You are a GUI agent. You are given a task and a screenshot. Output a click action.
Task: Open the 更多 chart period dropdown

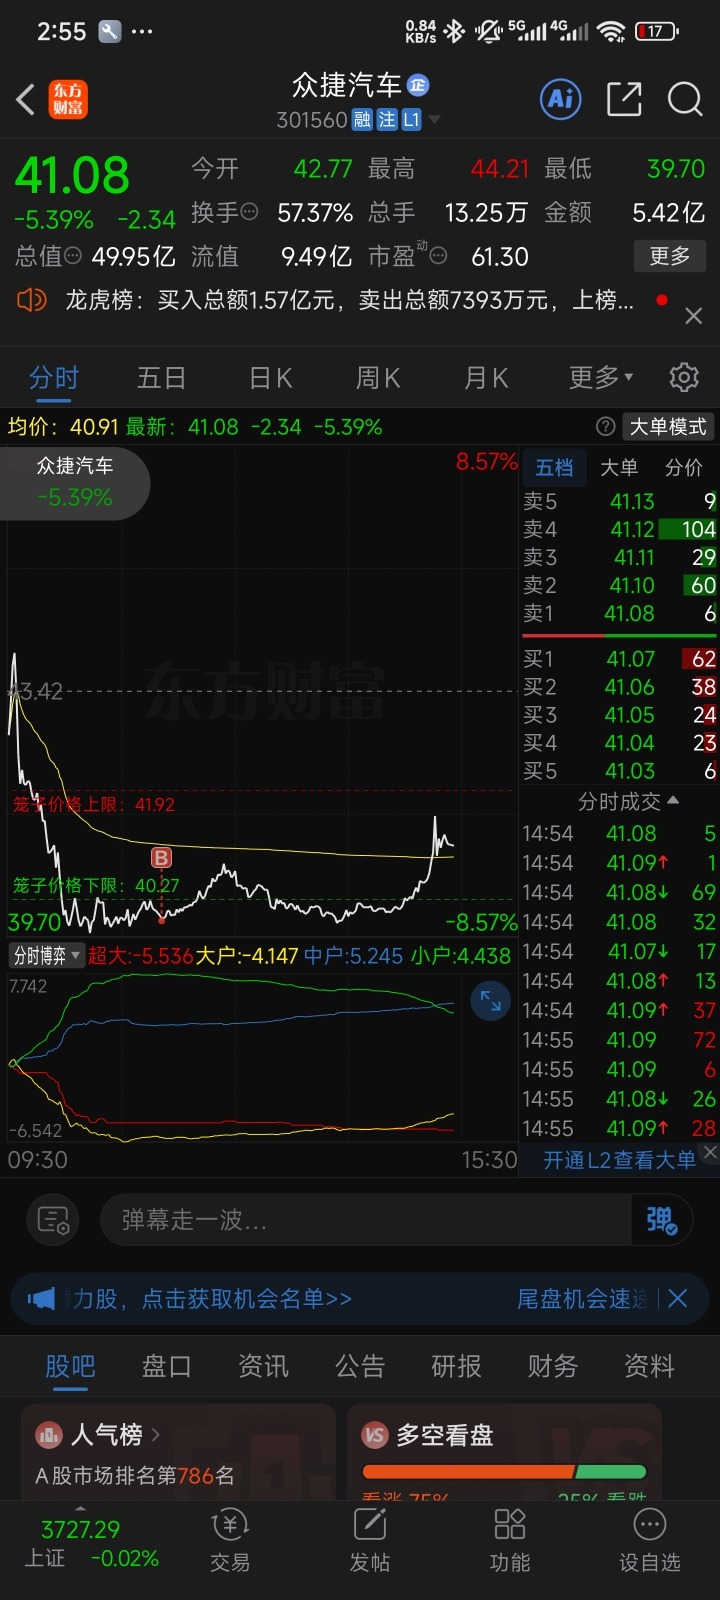pos(601,377)
